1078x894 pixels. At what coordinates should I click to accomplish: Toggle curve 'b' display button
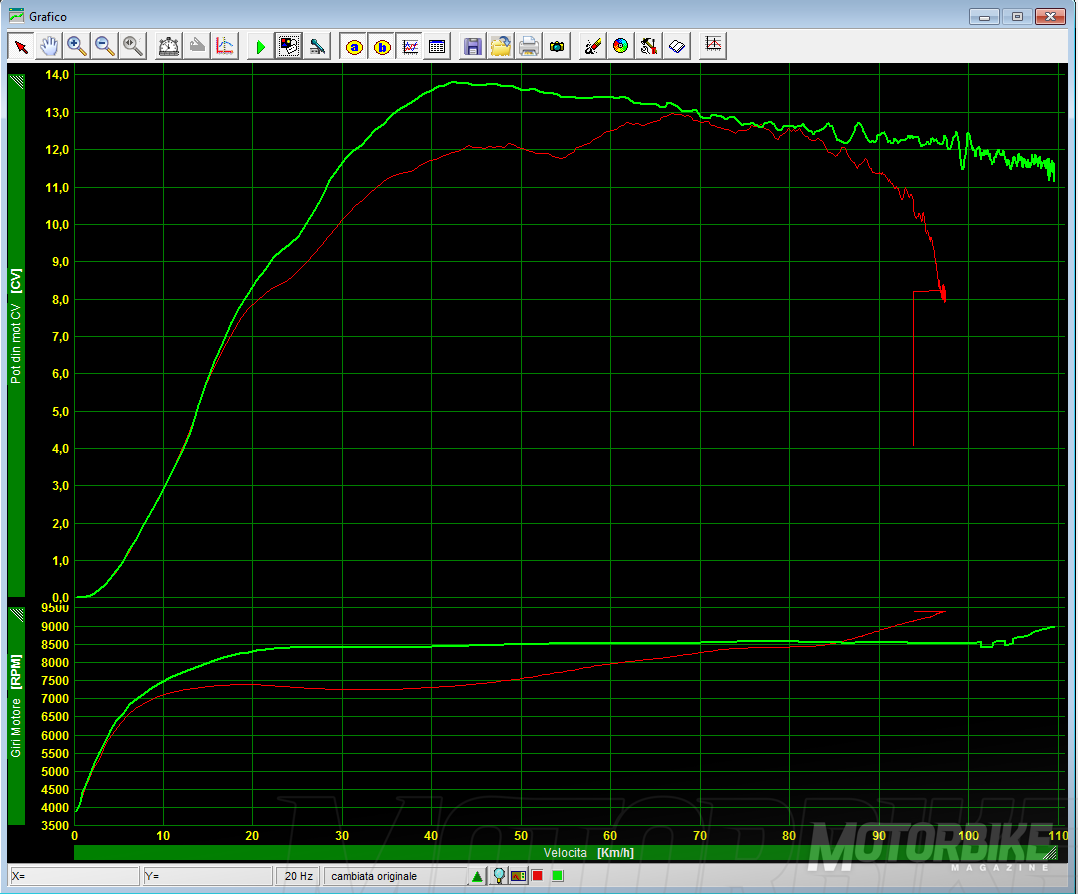pyautogui.click(x=382, y=46)
